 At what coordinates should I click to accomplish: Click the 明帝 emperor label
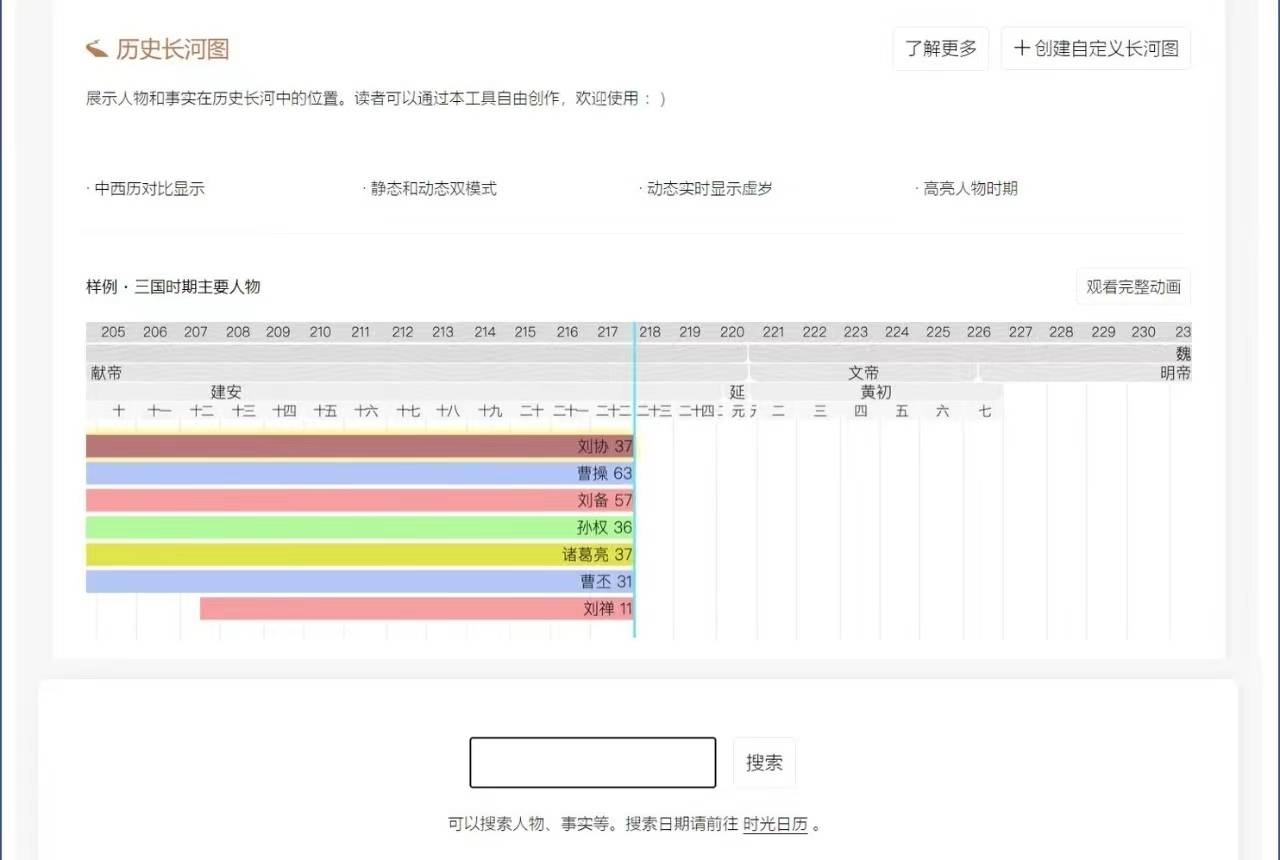coord(1176,373)
